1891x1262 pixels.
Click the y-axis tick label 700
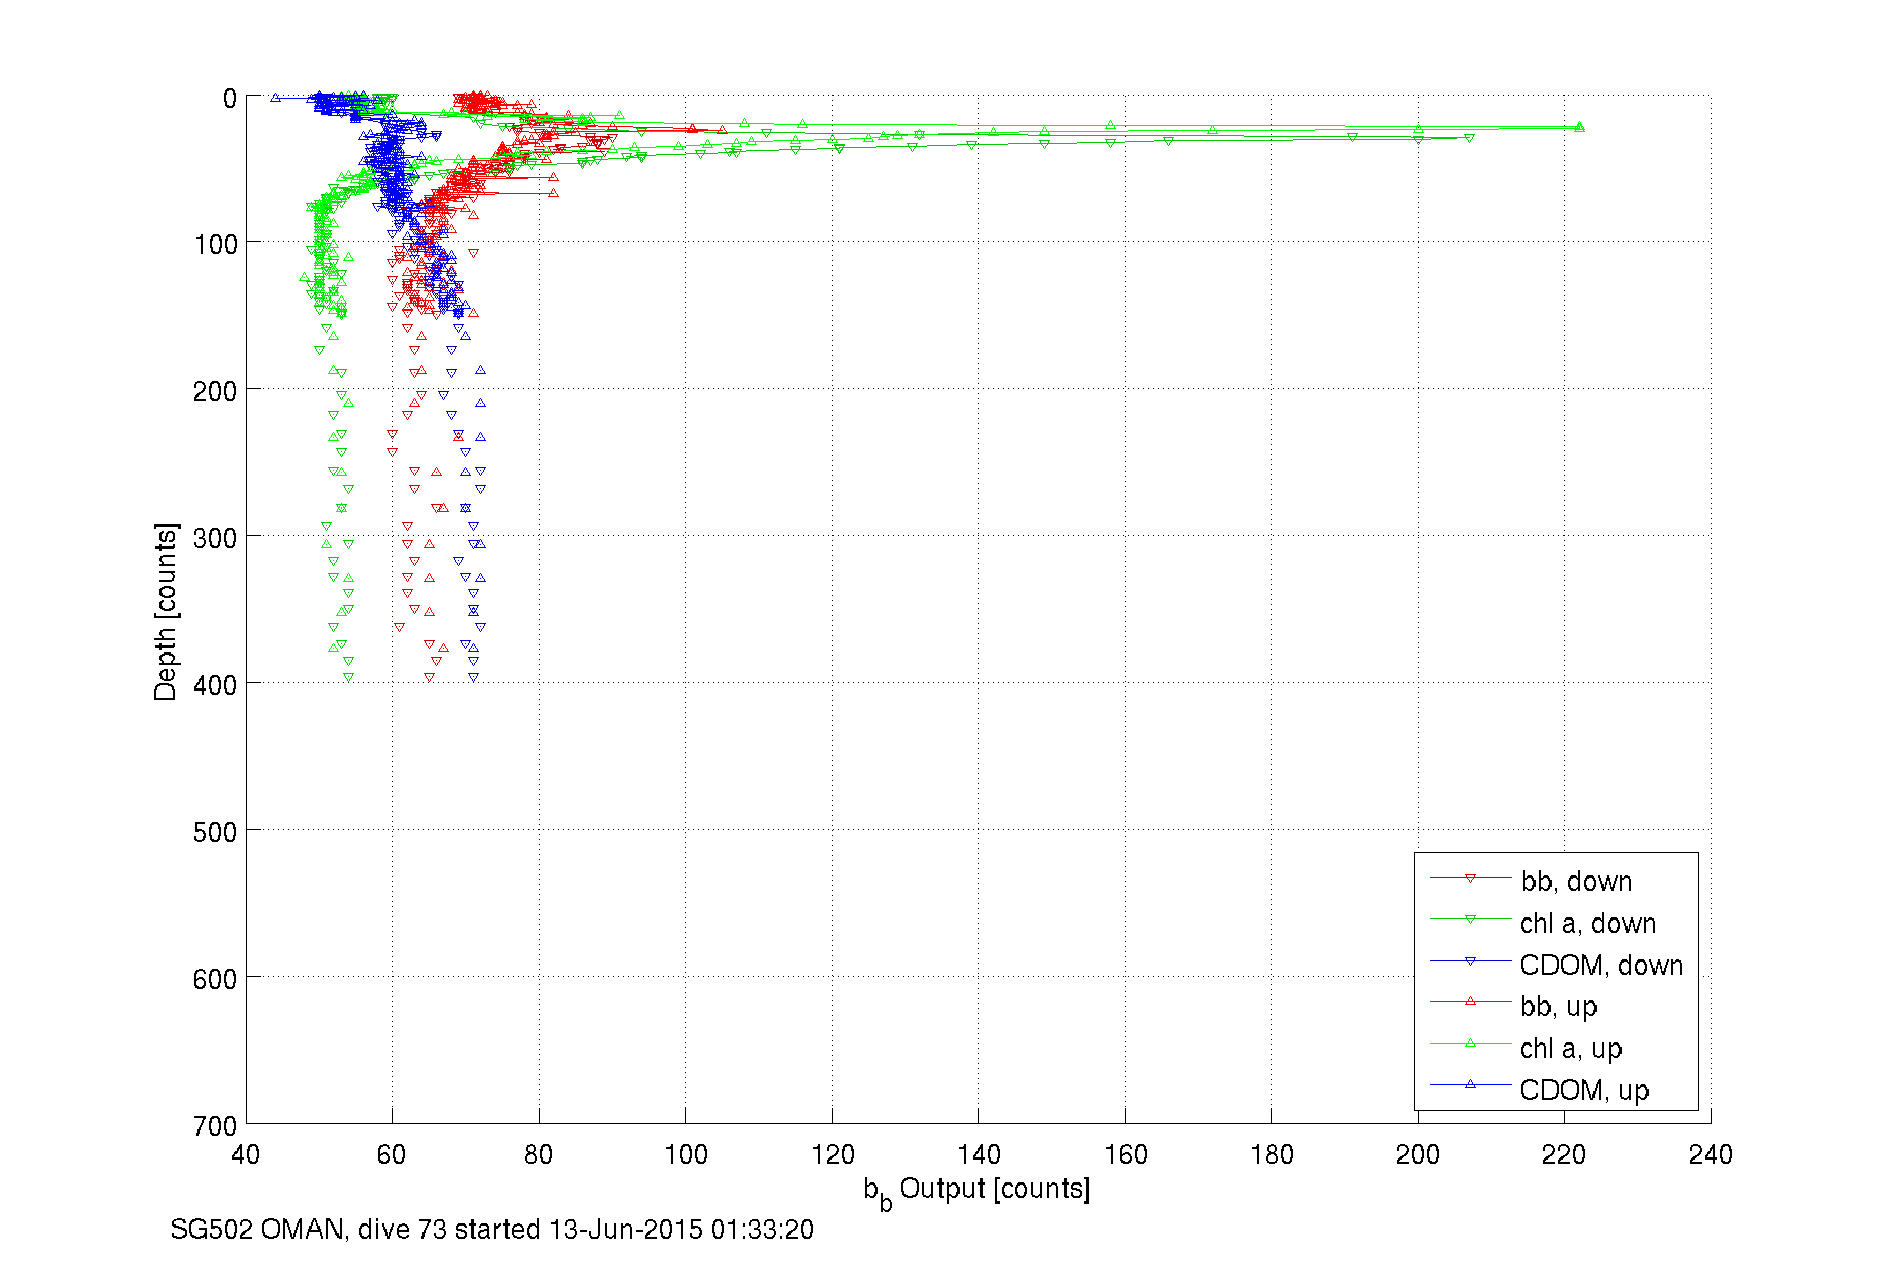click(x=215, y=1125)
